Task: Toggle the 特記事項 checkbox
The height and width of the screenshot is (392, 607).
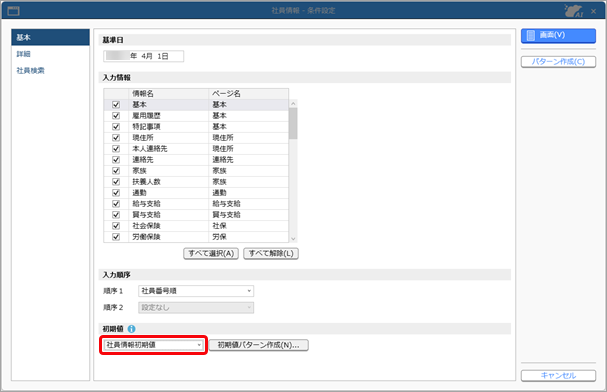Action: coord(116,127)
